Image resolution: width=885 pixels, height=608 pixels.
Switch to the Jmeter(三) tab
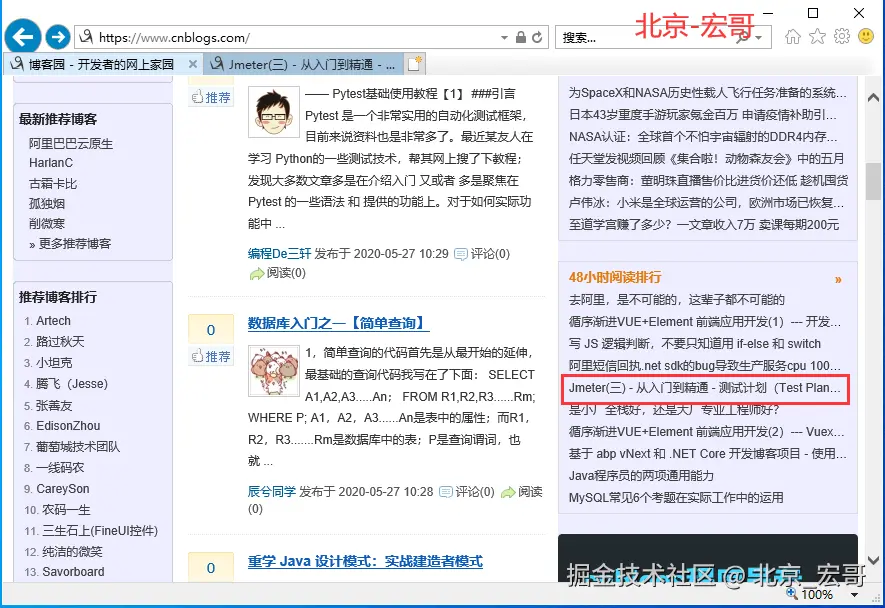click(303, 64)
